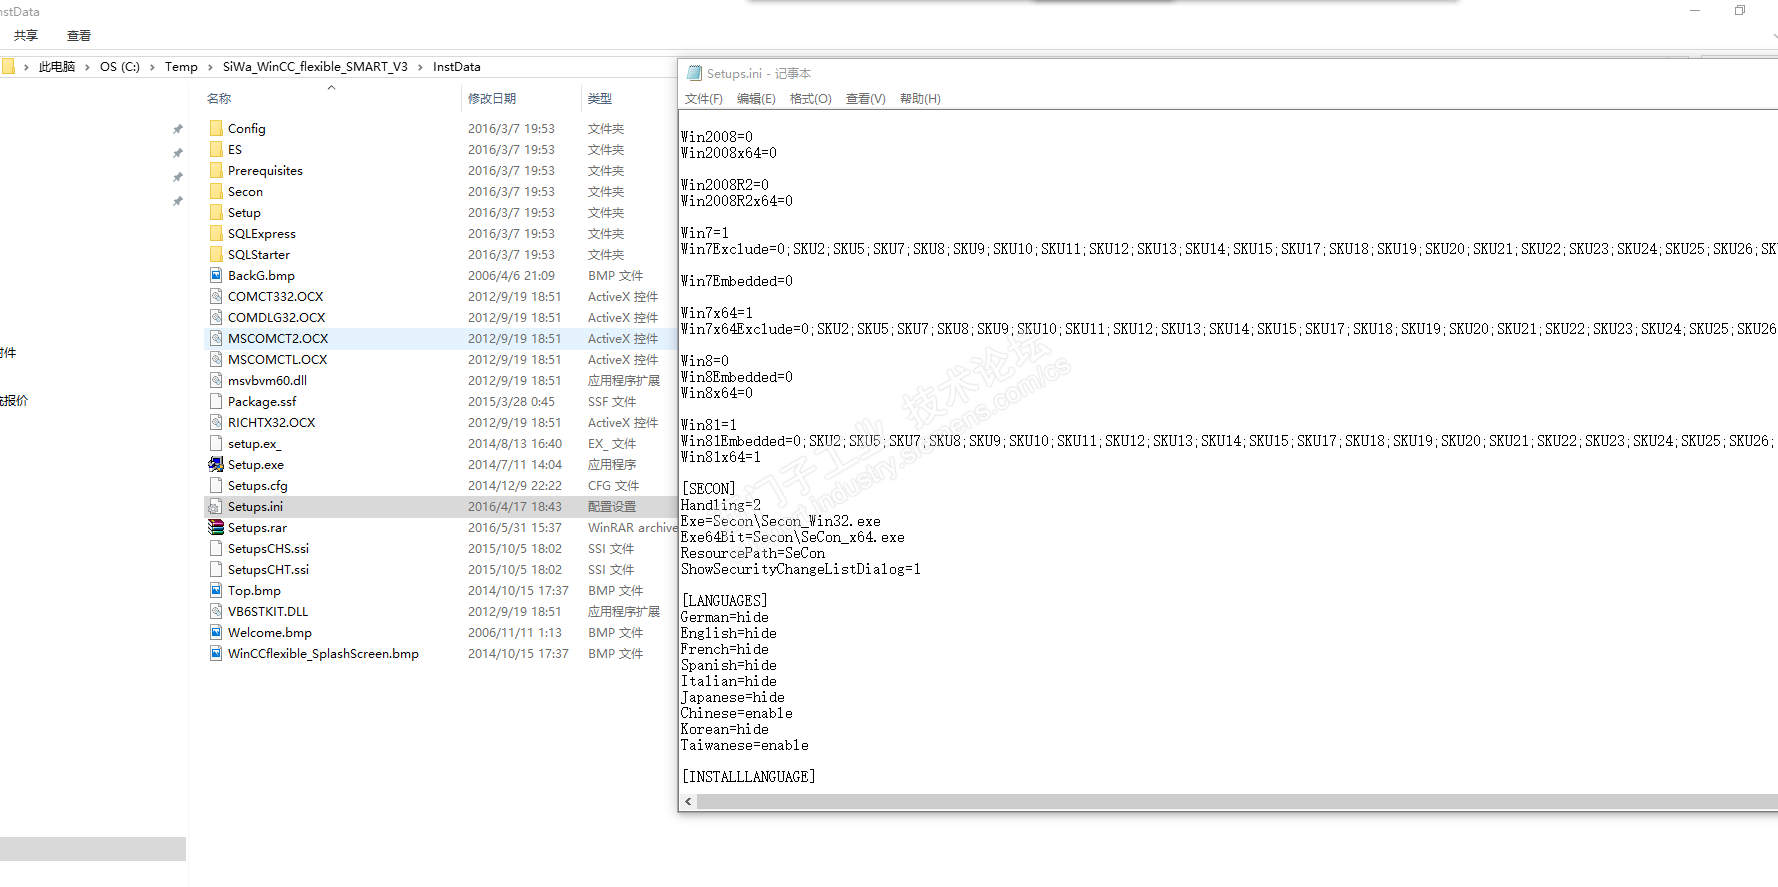This screenshot has height=887, width=1778.
Task: Click the Setups.ini settings file icon
Action: click(x=216, y=506)
